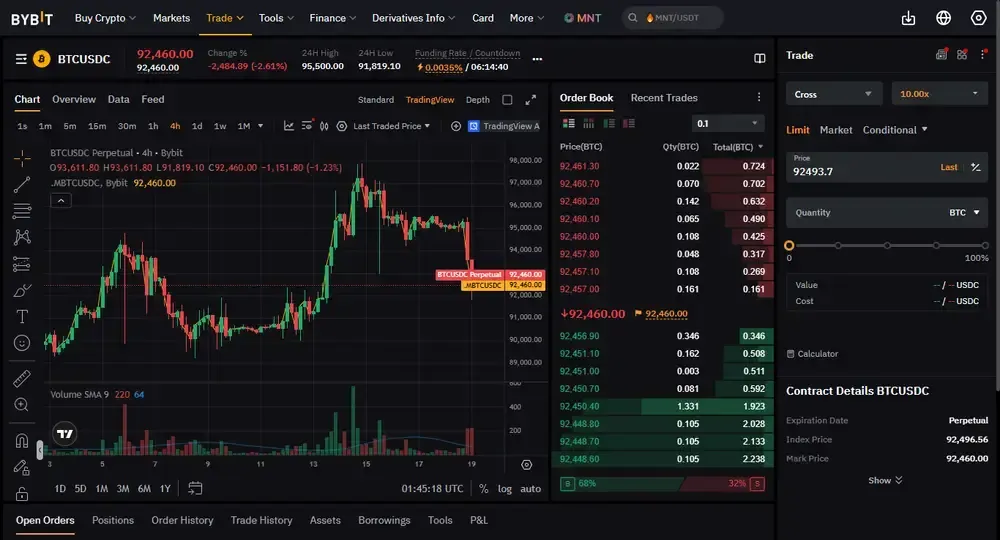This screenshot has width=1000, height=540.
Task: Select the Market order type
Action: click(835, 130)
